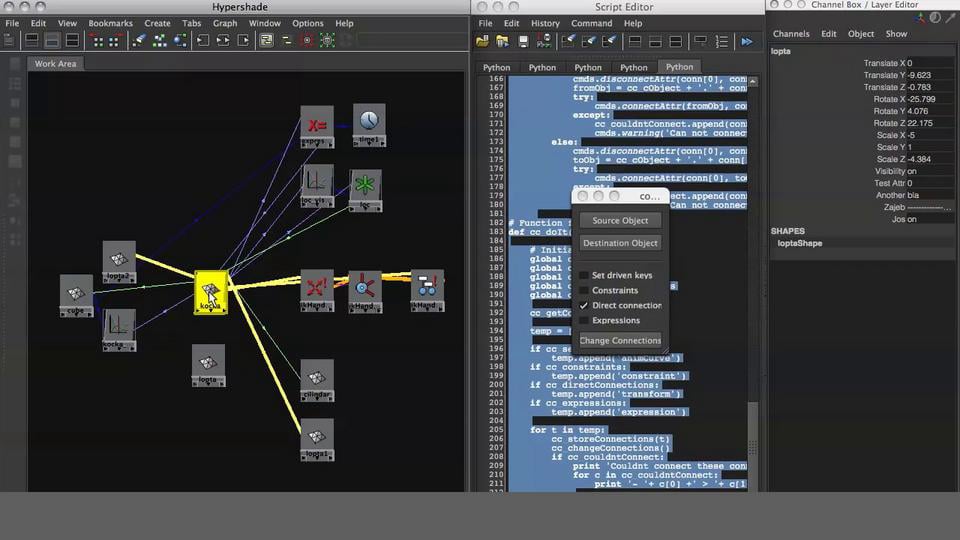960x540 pixels.
Task: Click the highlighted layout toggle icon in Hypershade toolbar
Action: [266, 41]
